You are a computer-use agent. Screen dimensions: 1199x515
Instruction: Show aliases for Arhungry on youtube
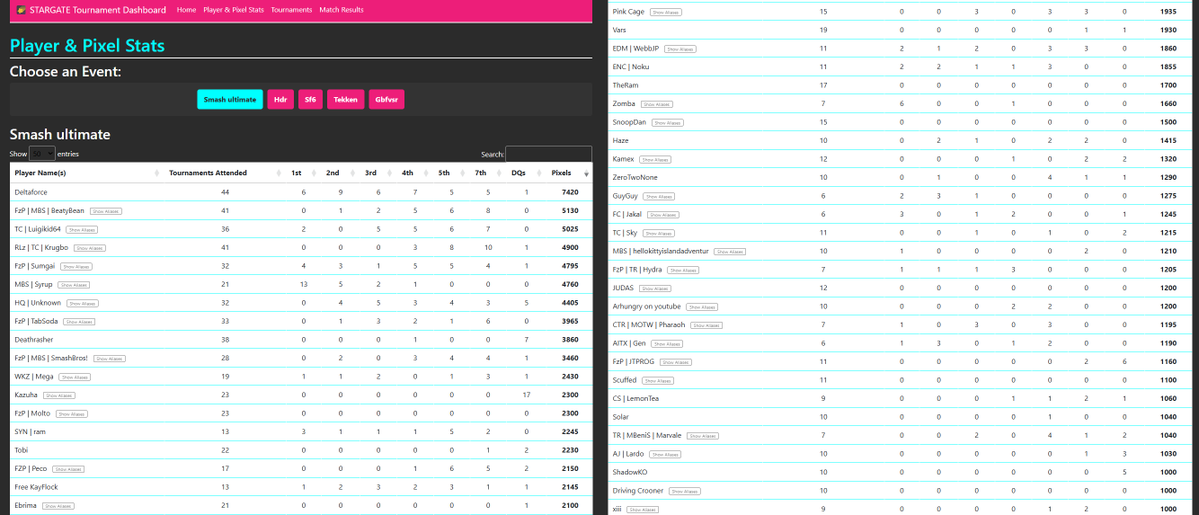[702, 306]
